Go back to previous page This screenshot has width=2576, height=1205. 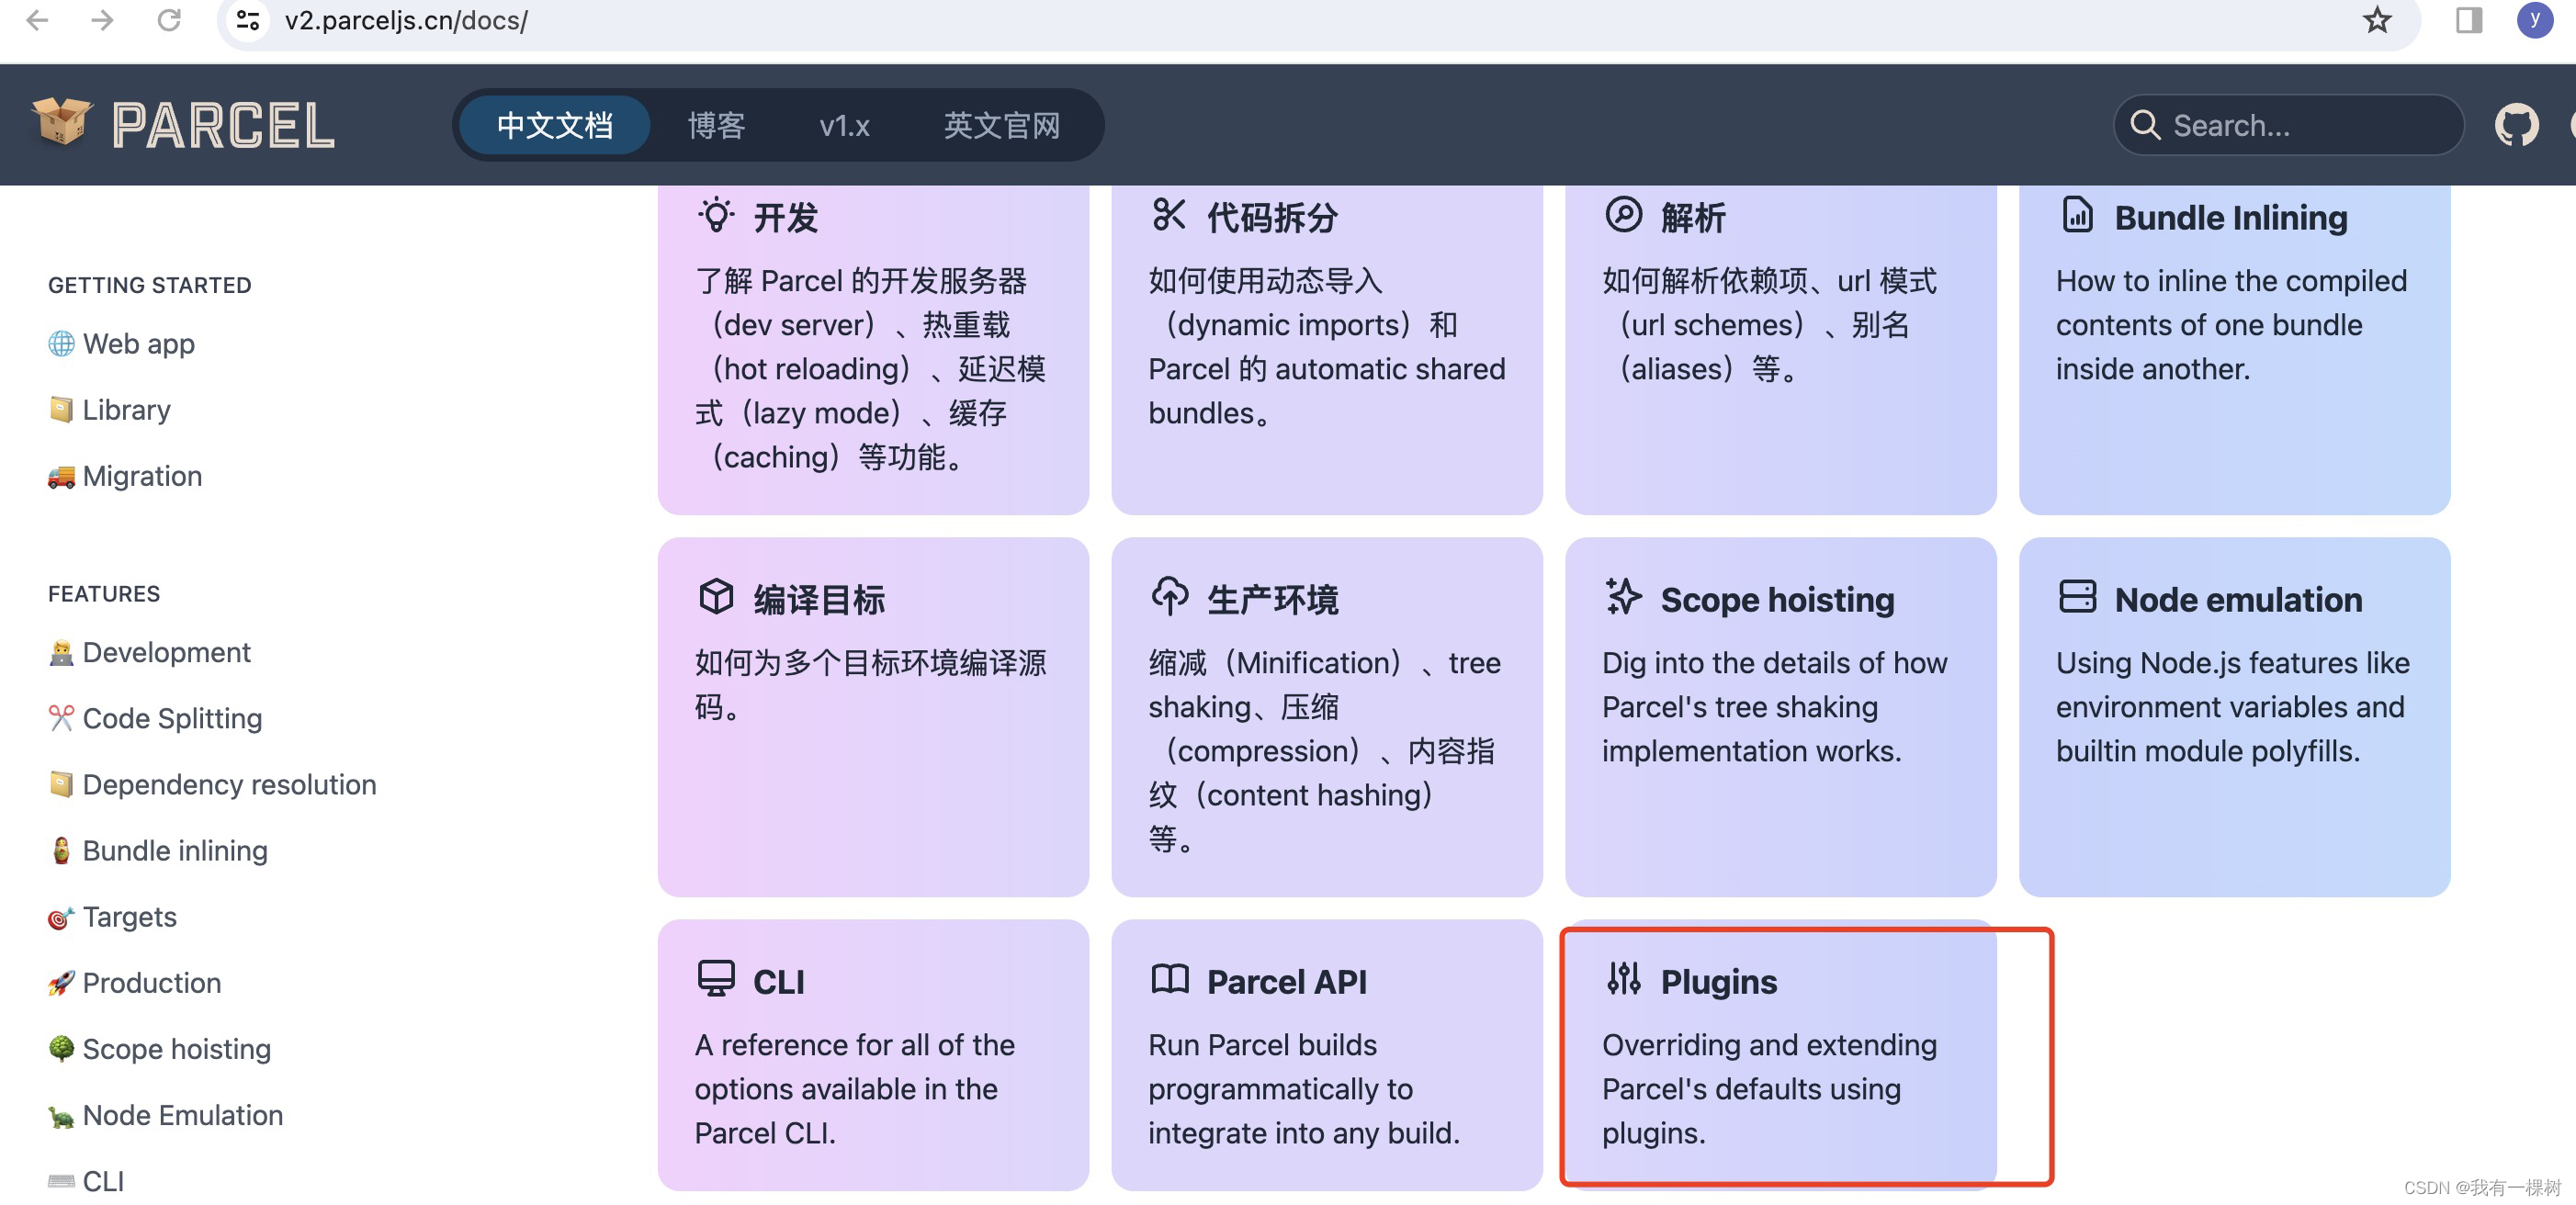pos(37,20)
